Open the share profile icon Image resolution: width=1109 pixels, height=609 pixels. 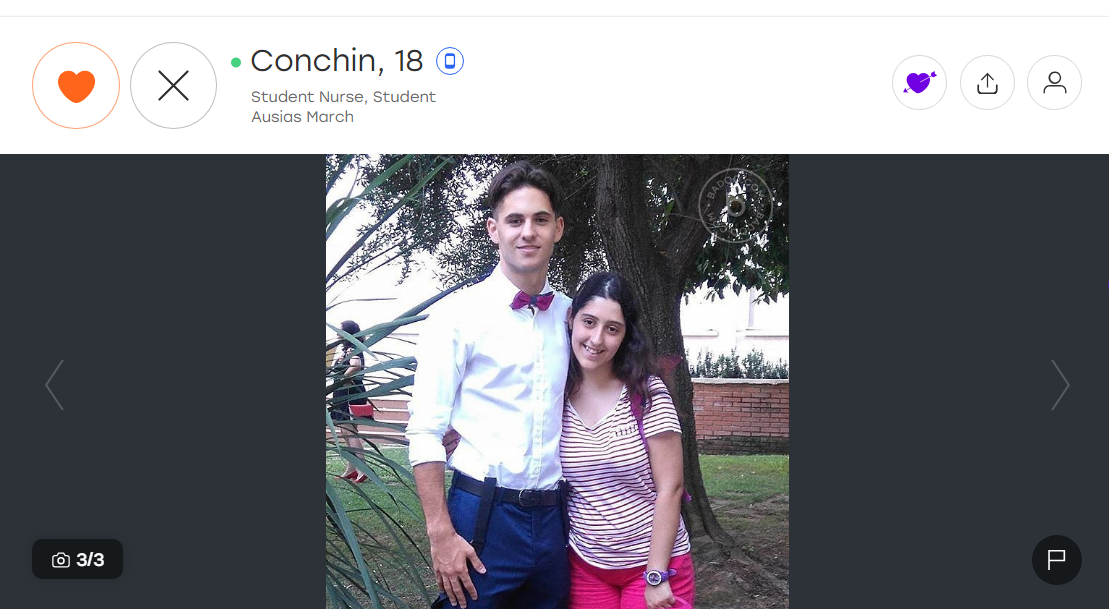(x=987, y=83)
